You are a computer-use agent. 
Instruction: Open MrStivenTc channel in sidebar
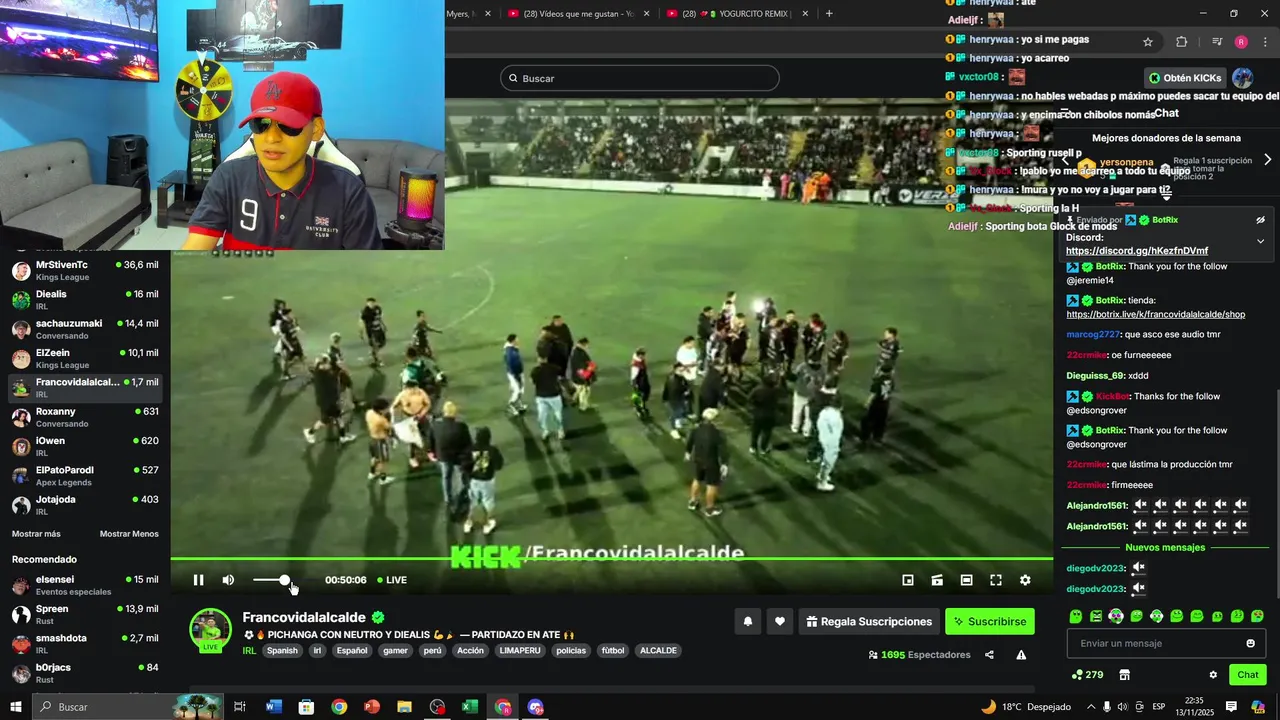point(85,270)
